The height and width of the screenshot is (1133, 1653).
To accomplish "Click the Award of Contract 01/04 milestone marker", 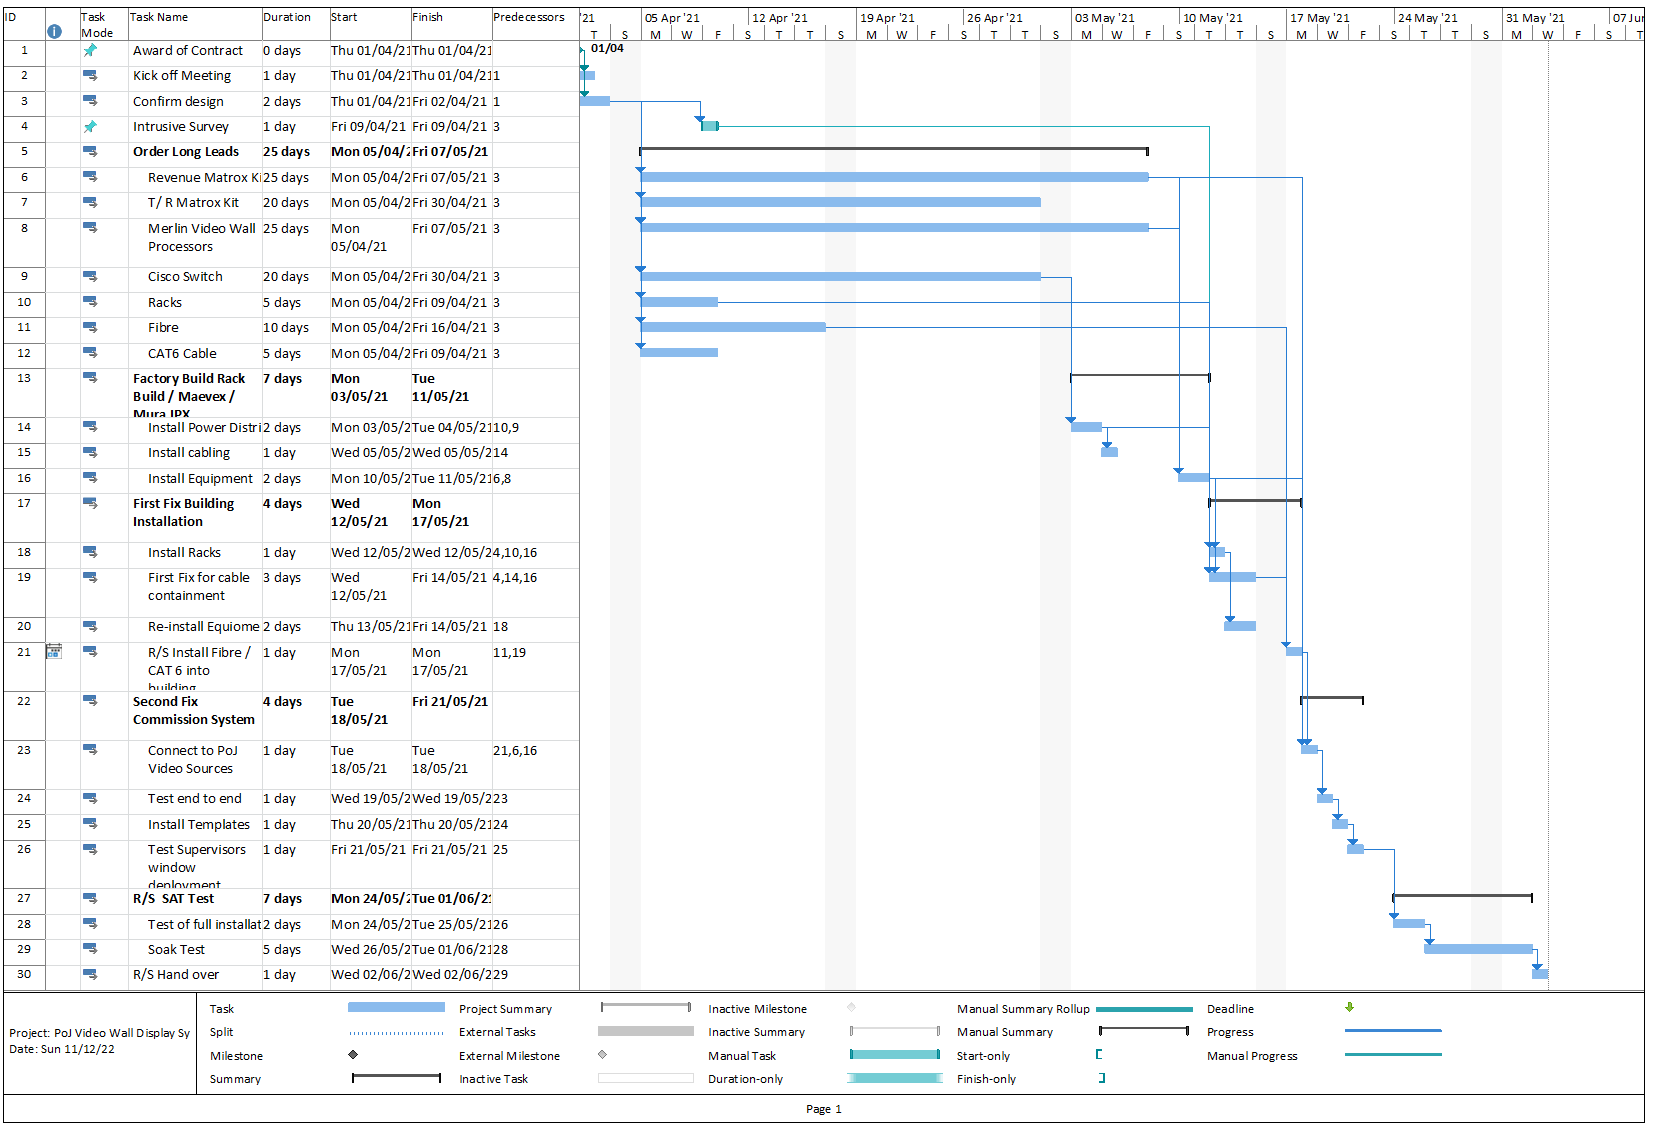I will click(x=582, y=49).
